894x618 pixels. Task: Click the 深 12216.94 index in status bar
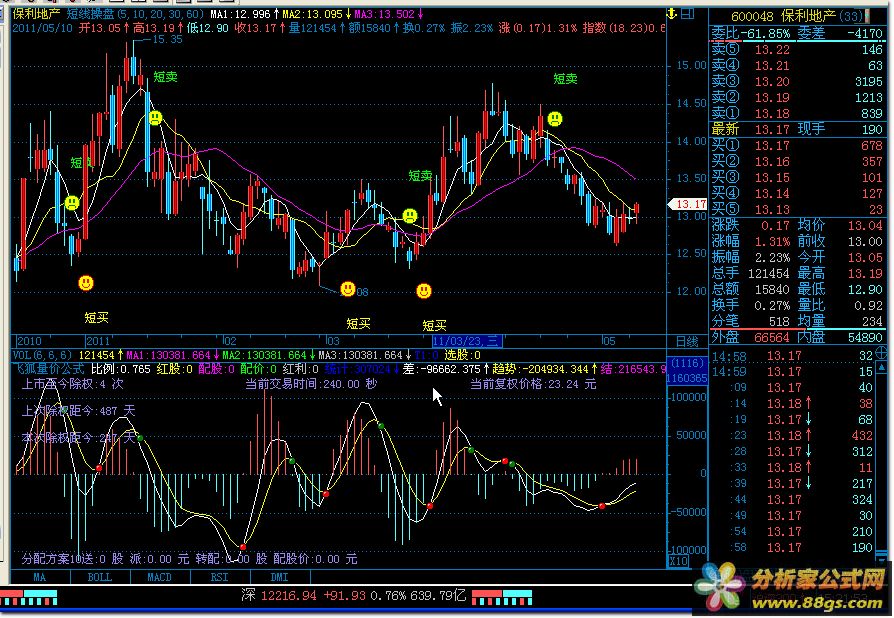pos(278,596)
